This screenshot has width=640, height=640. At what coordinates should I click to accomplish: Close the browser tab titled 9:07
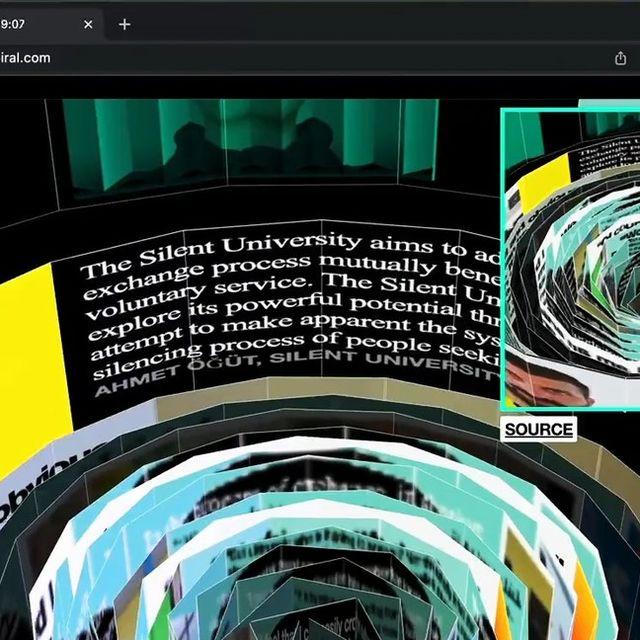click(x=88, y=24)
